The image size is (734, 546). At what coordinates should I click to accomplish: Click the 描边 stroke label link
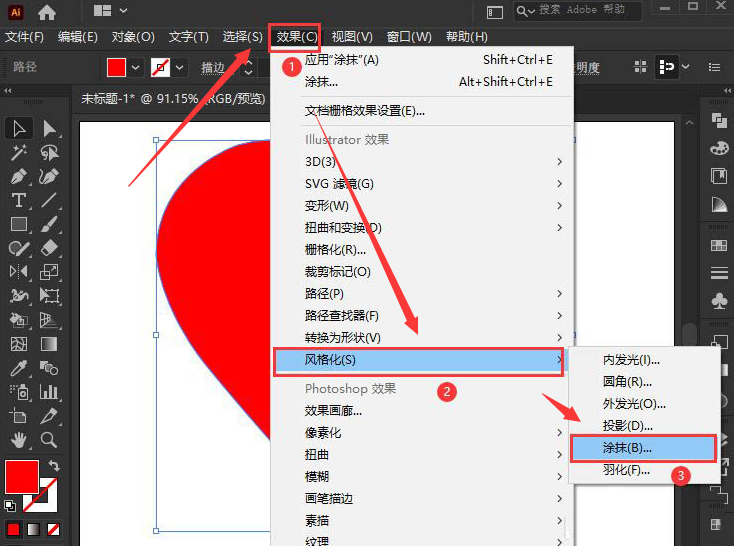pos(213,68)
